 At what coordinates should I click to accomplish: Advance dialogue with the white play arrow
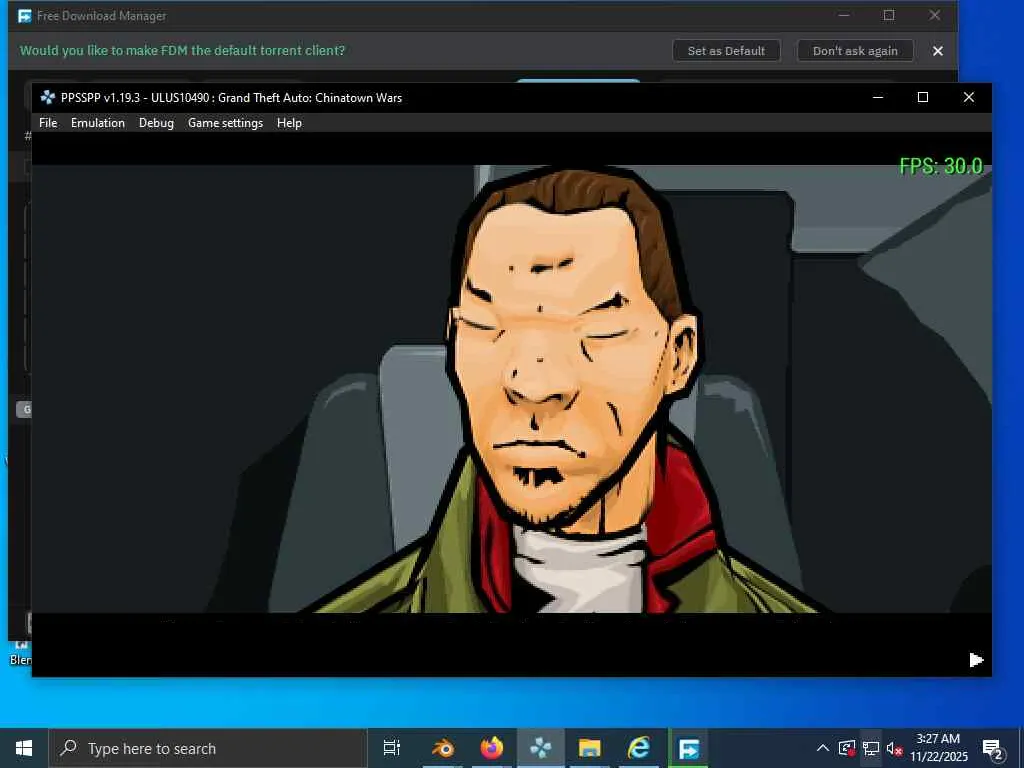point(976,660)
